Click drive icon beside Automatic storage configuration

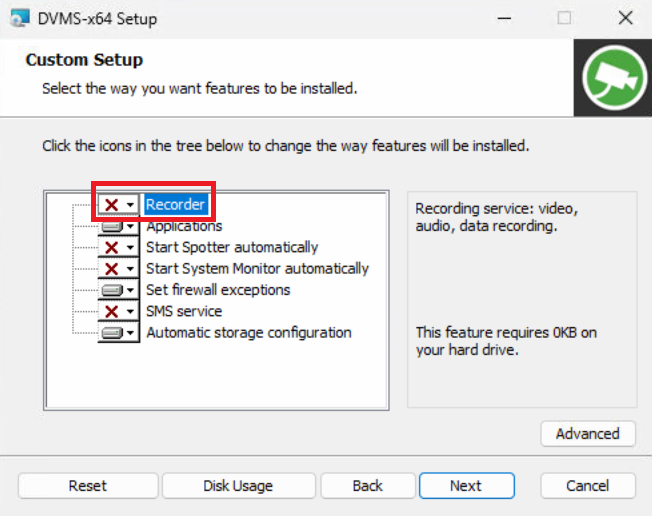coord(112,333)
